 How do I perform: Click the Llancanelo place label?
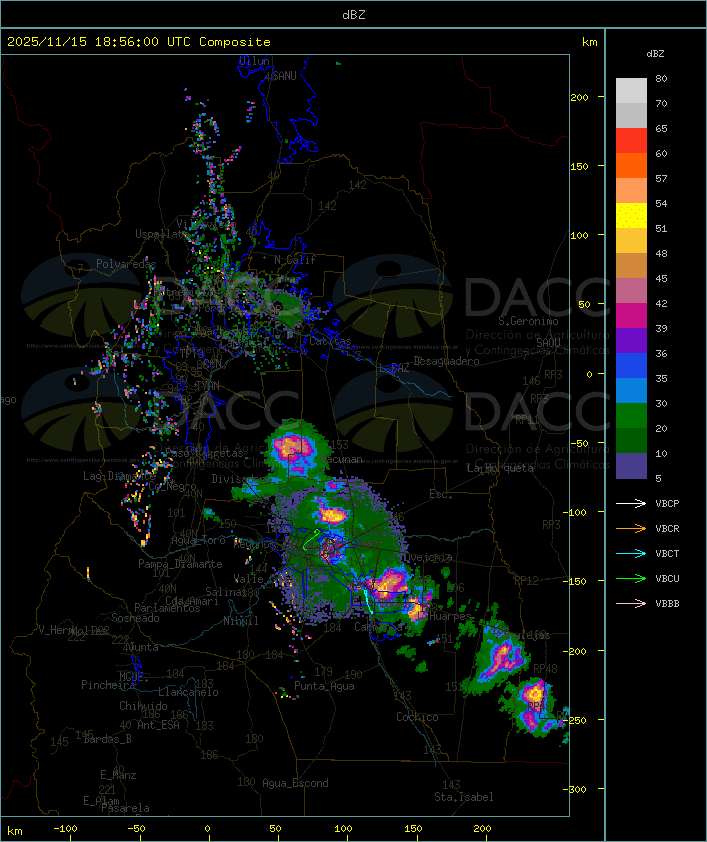(188, 692)
